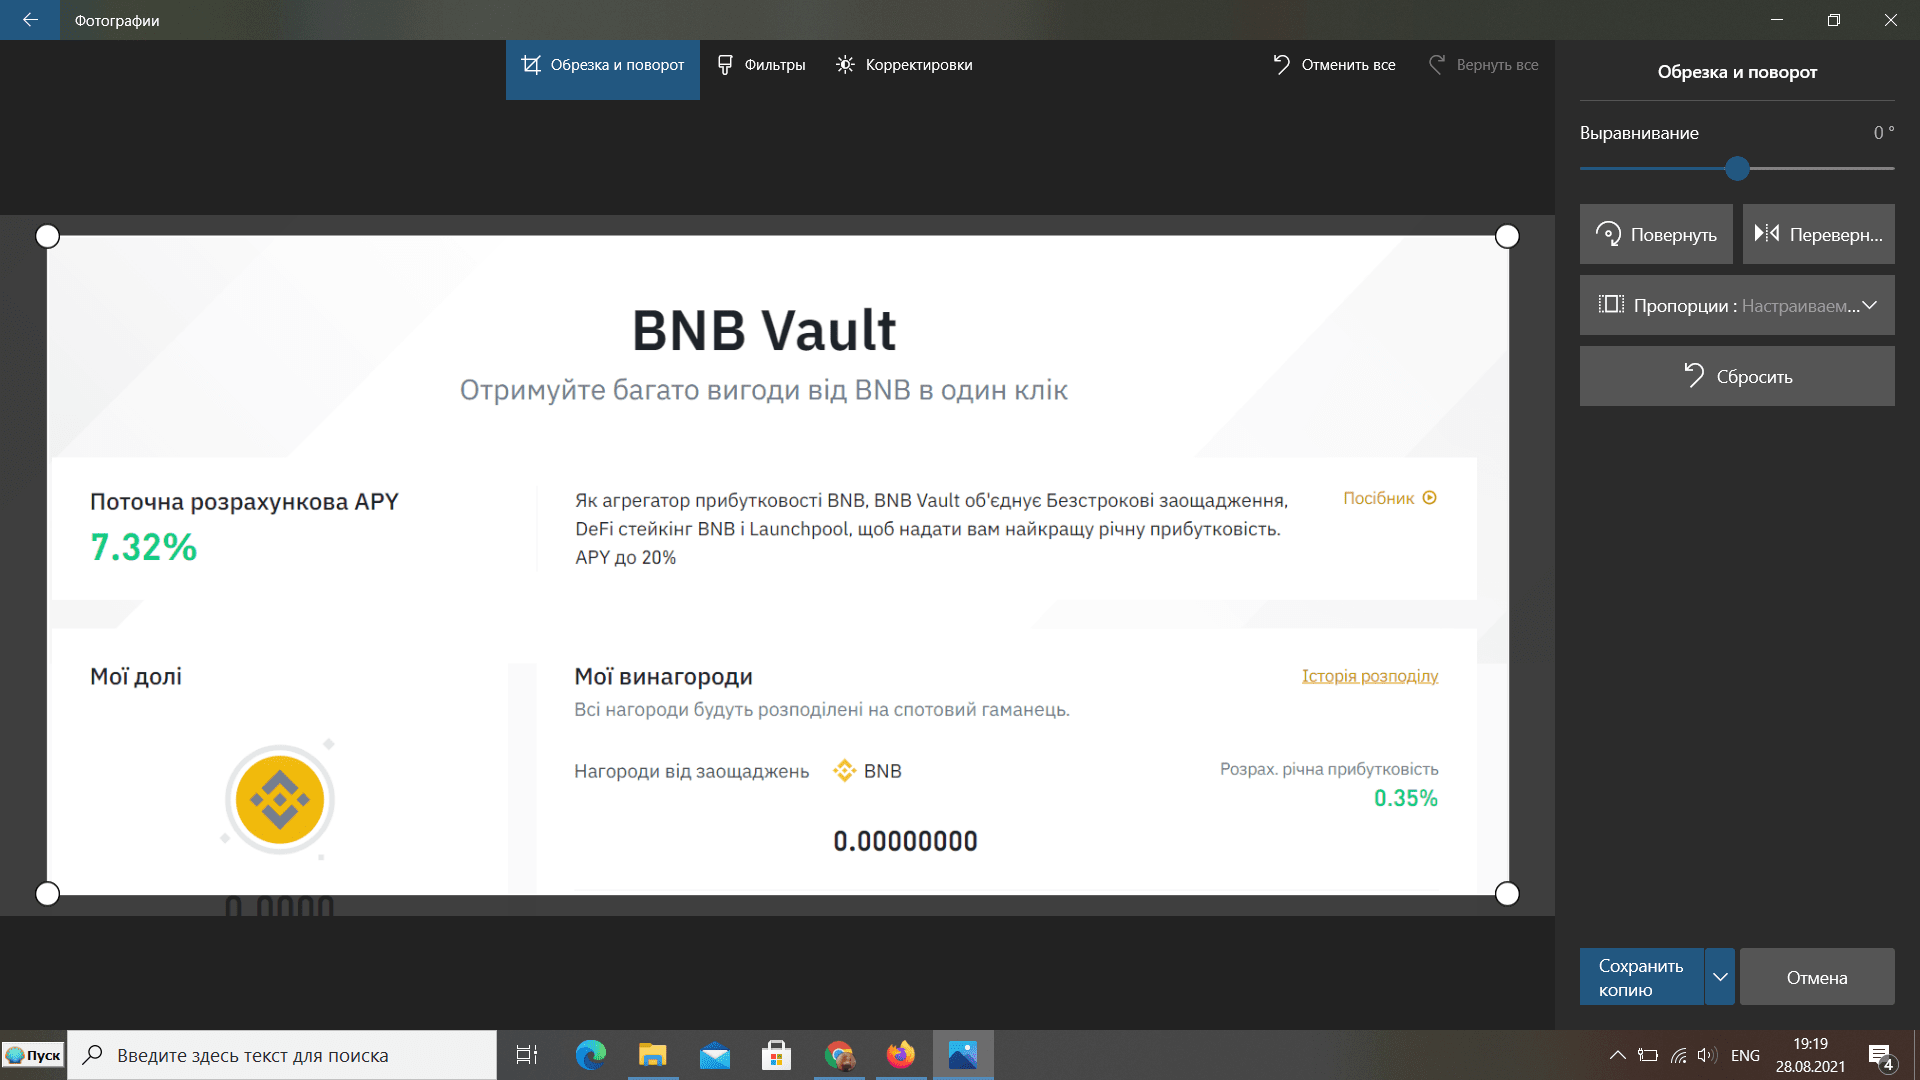Launch Microsoft Edge from taskbar
The width and height of the screenshot is (1920, 1080).
[x=590, y=1055]
